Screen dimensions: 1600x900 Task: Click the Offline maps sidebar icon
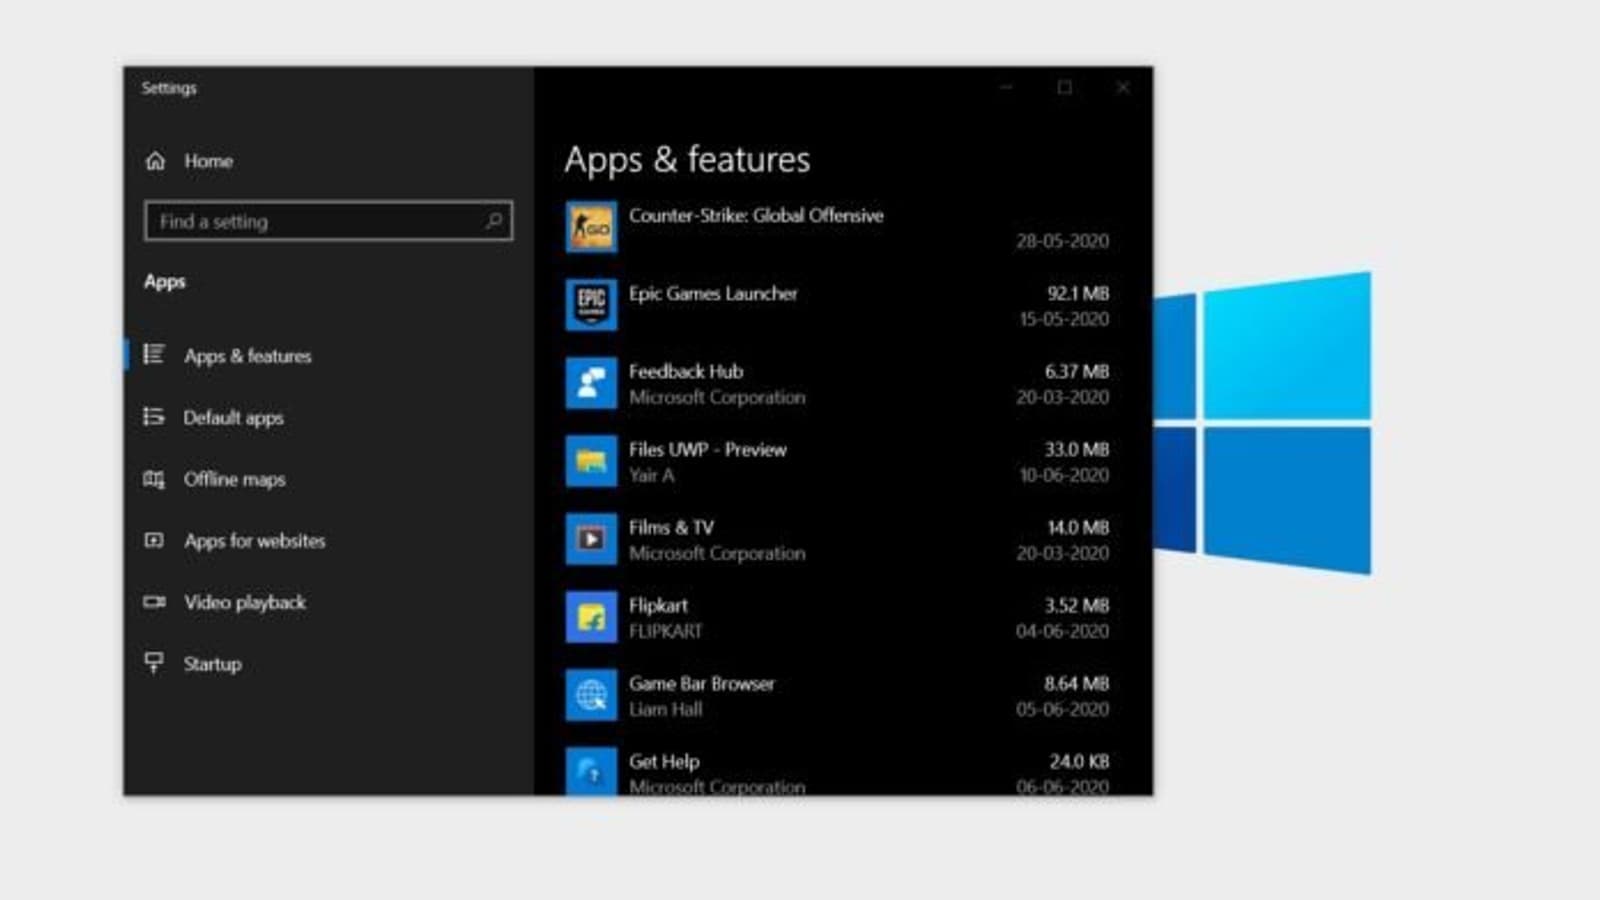point(153,479)
